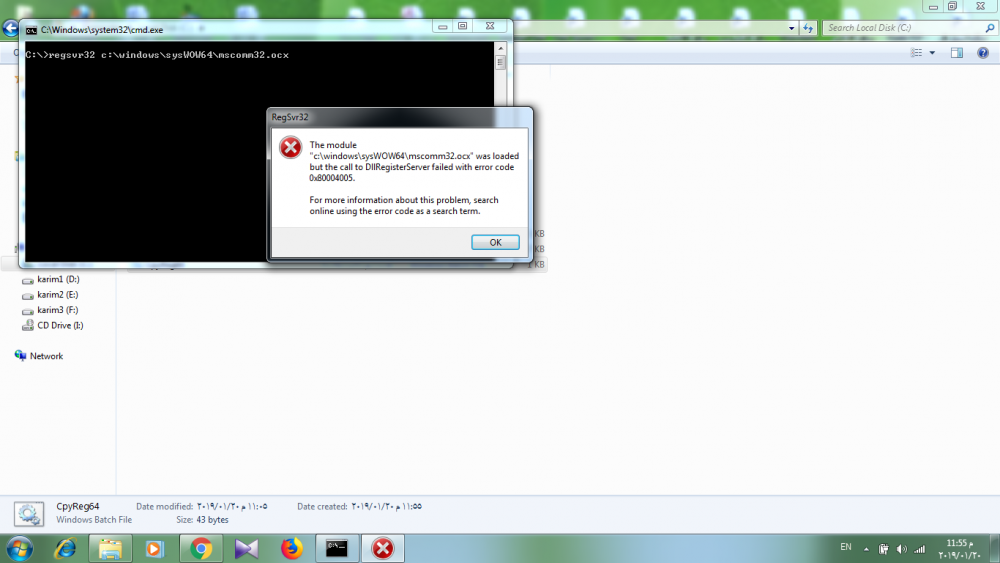Open Windows Media Player from taskbar
This screenshot has width=1000, height=563.
[155, 548]
